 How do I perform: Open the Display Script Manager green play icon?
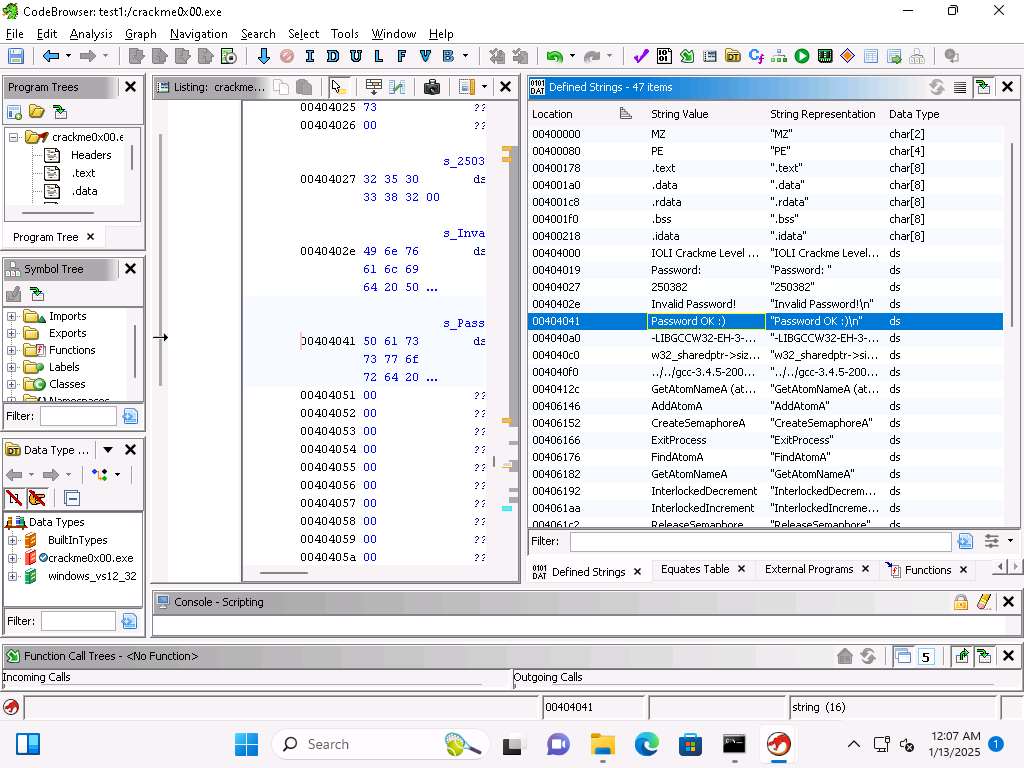(x=802, y=57)
